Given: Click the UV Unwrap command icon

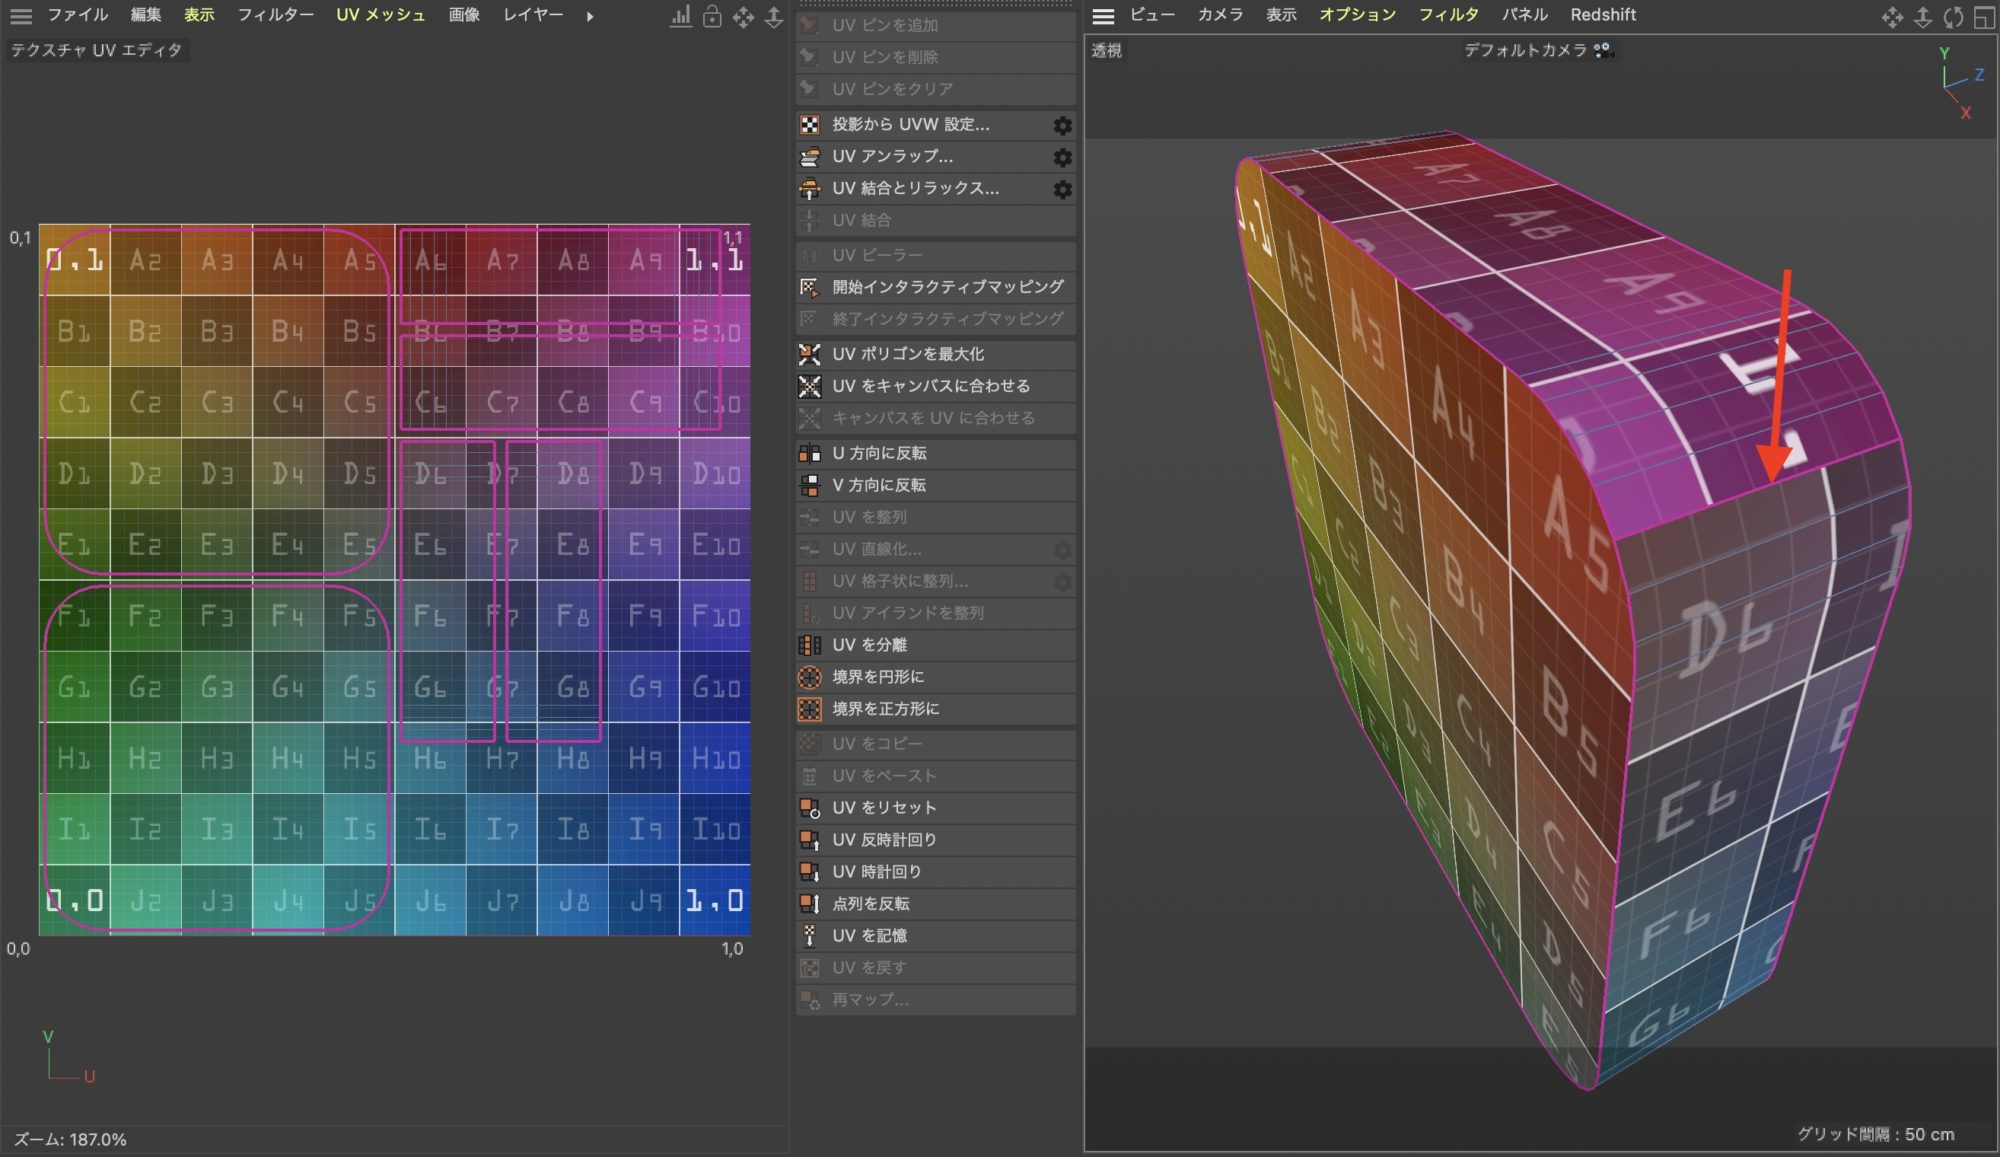Looking at the screenshot, I should [x=810, y=157].
